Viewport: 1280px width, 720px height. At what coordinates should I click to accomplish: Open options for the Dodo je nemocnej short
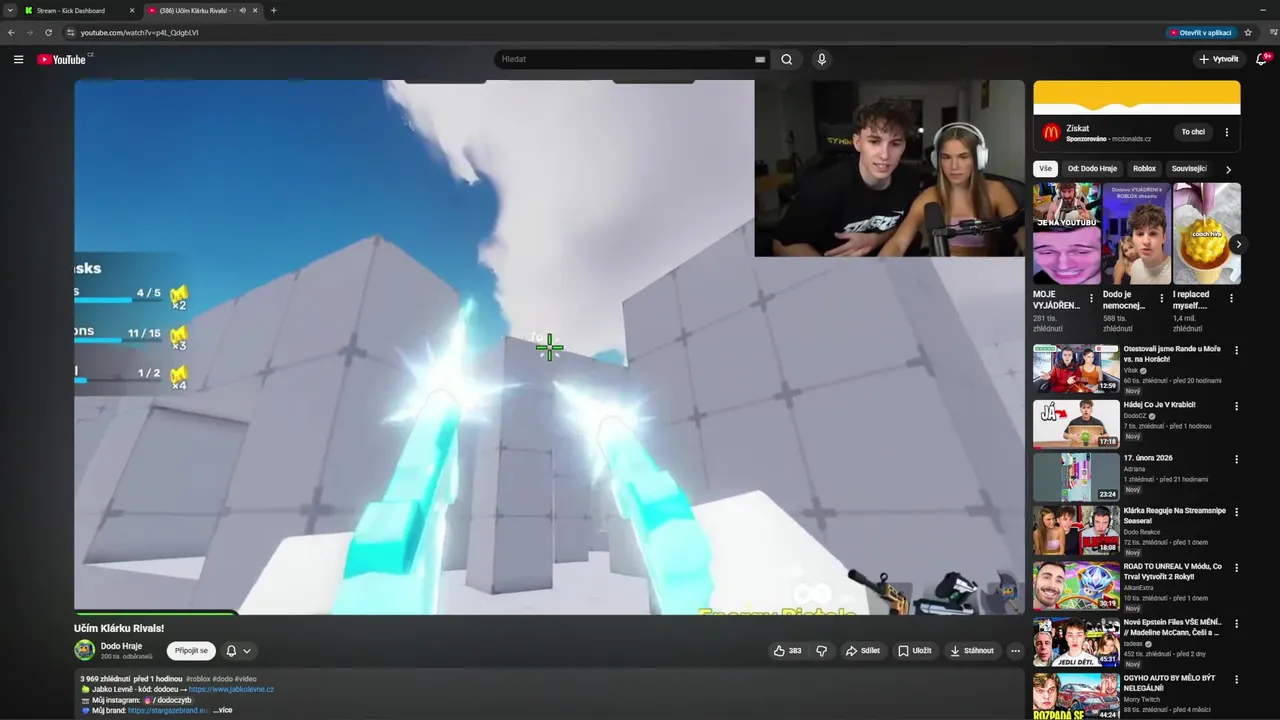click(x=1161, y=298)
